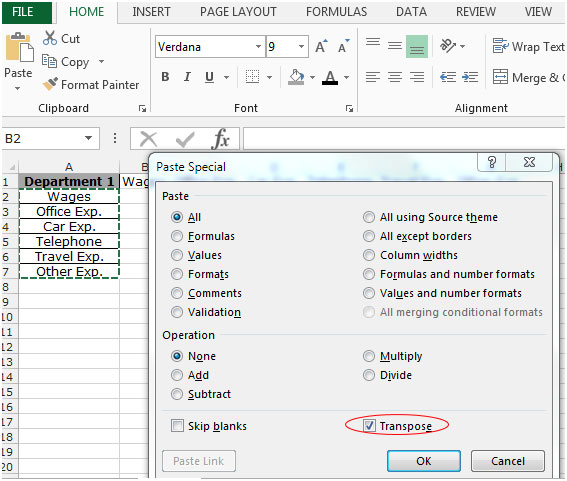Confirm Paste Special with OK
This screenshot has width=567, height=481.
tap(424, 461)
